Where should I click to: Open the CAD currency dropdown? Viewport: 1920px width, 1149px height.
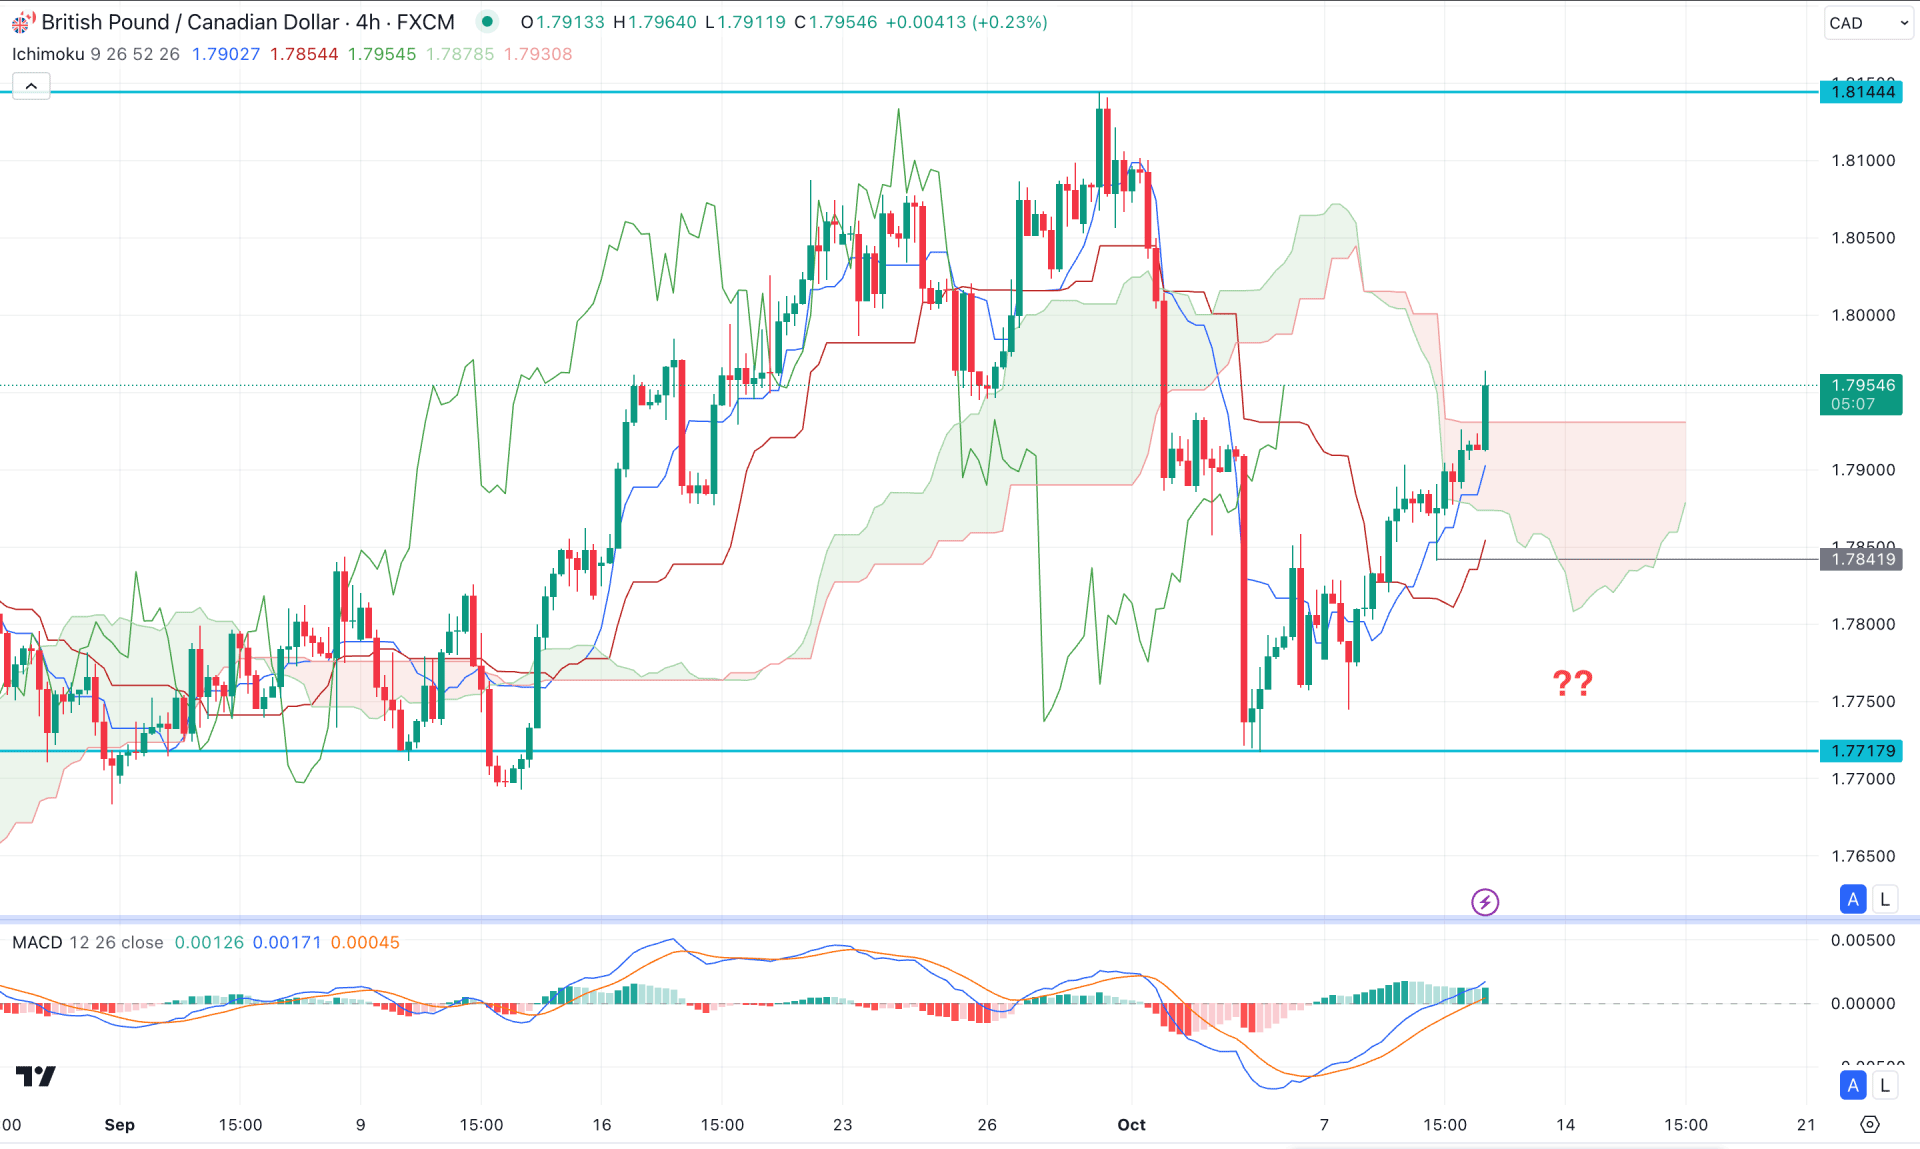1867,23
